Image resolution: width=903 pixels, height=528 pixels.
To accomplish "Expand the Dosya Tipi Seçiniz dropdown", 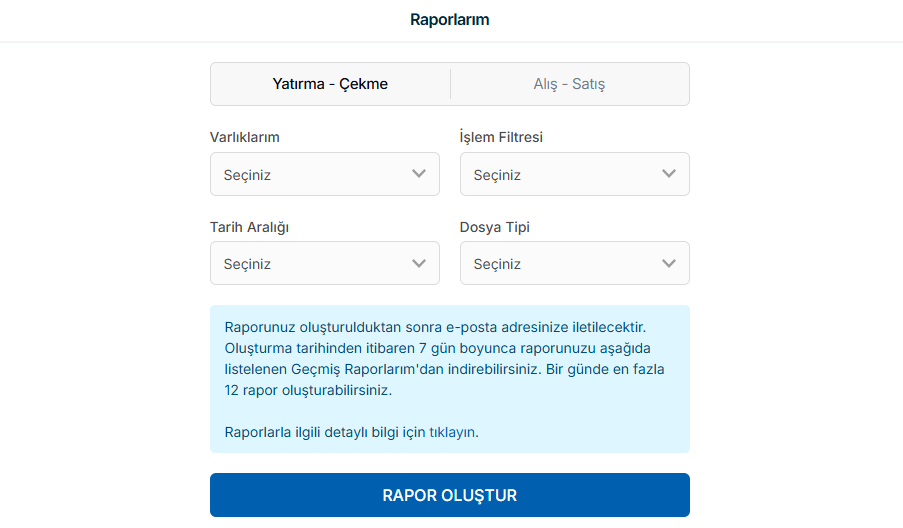I will [574, 263].
